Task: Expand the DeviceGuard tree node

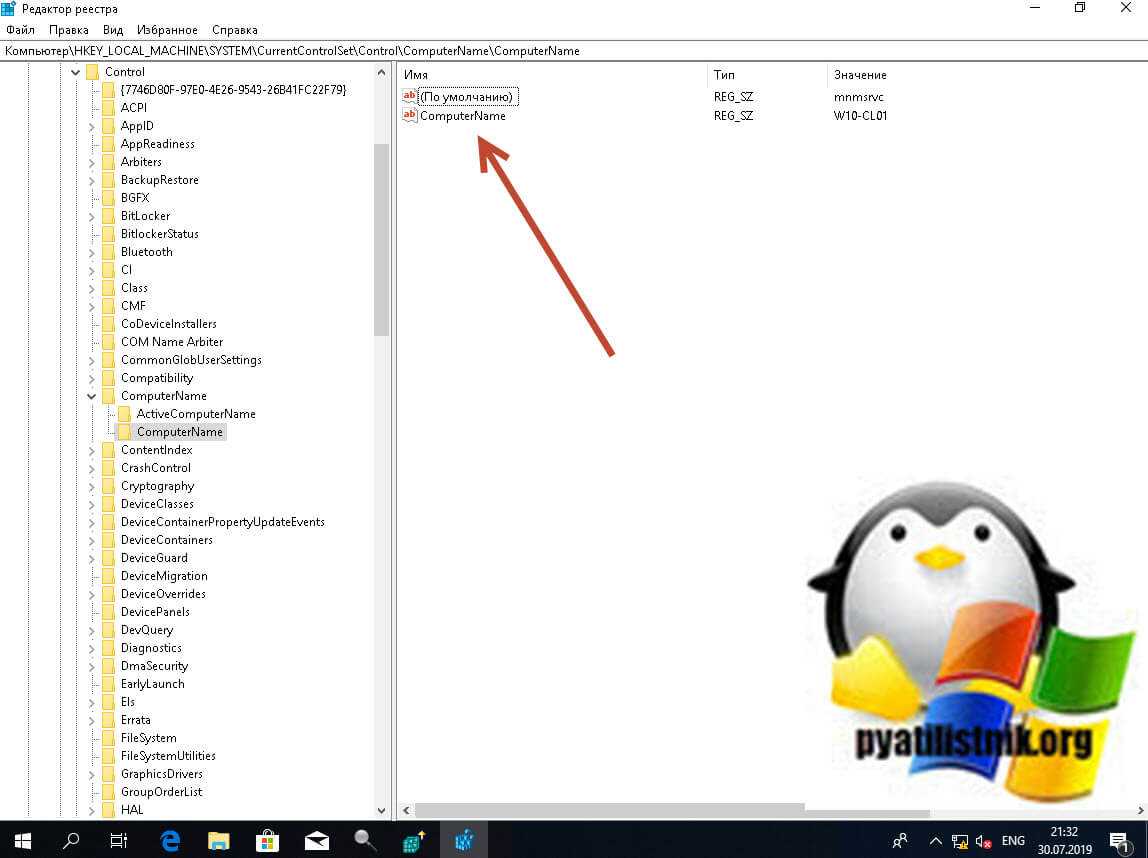Action: 92,558
